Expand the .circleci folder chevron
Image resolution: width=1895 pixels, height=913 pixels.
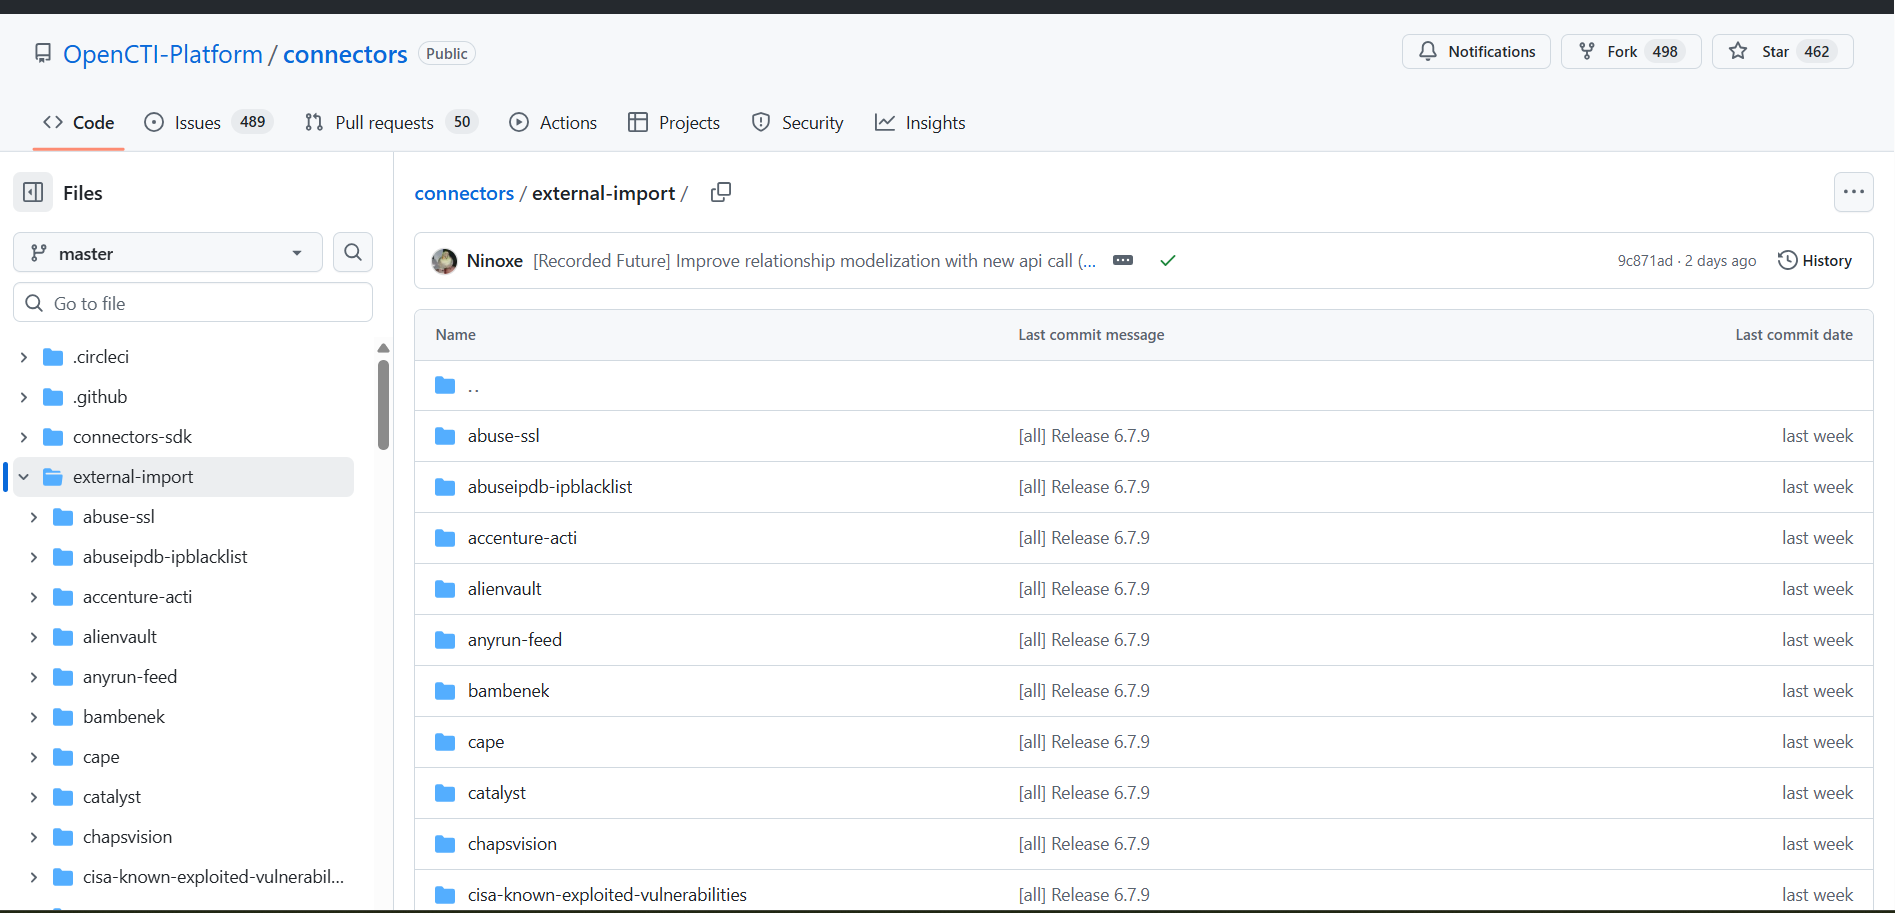24,357
